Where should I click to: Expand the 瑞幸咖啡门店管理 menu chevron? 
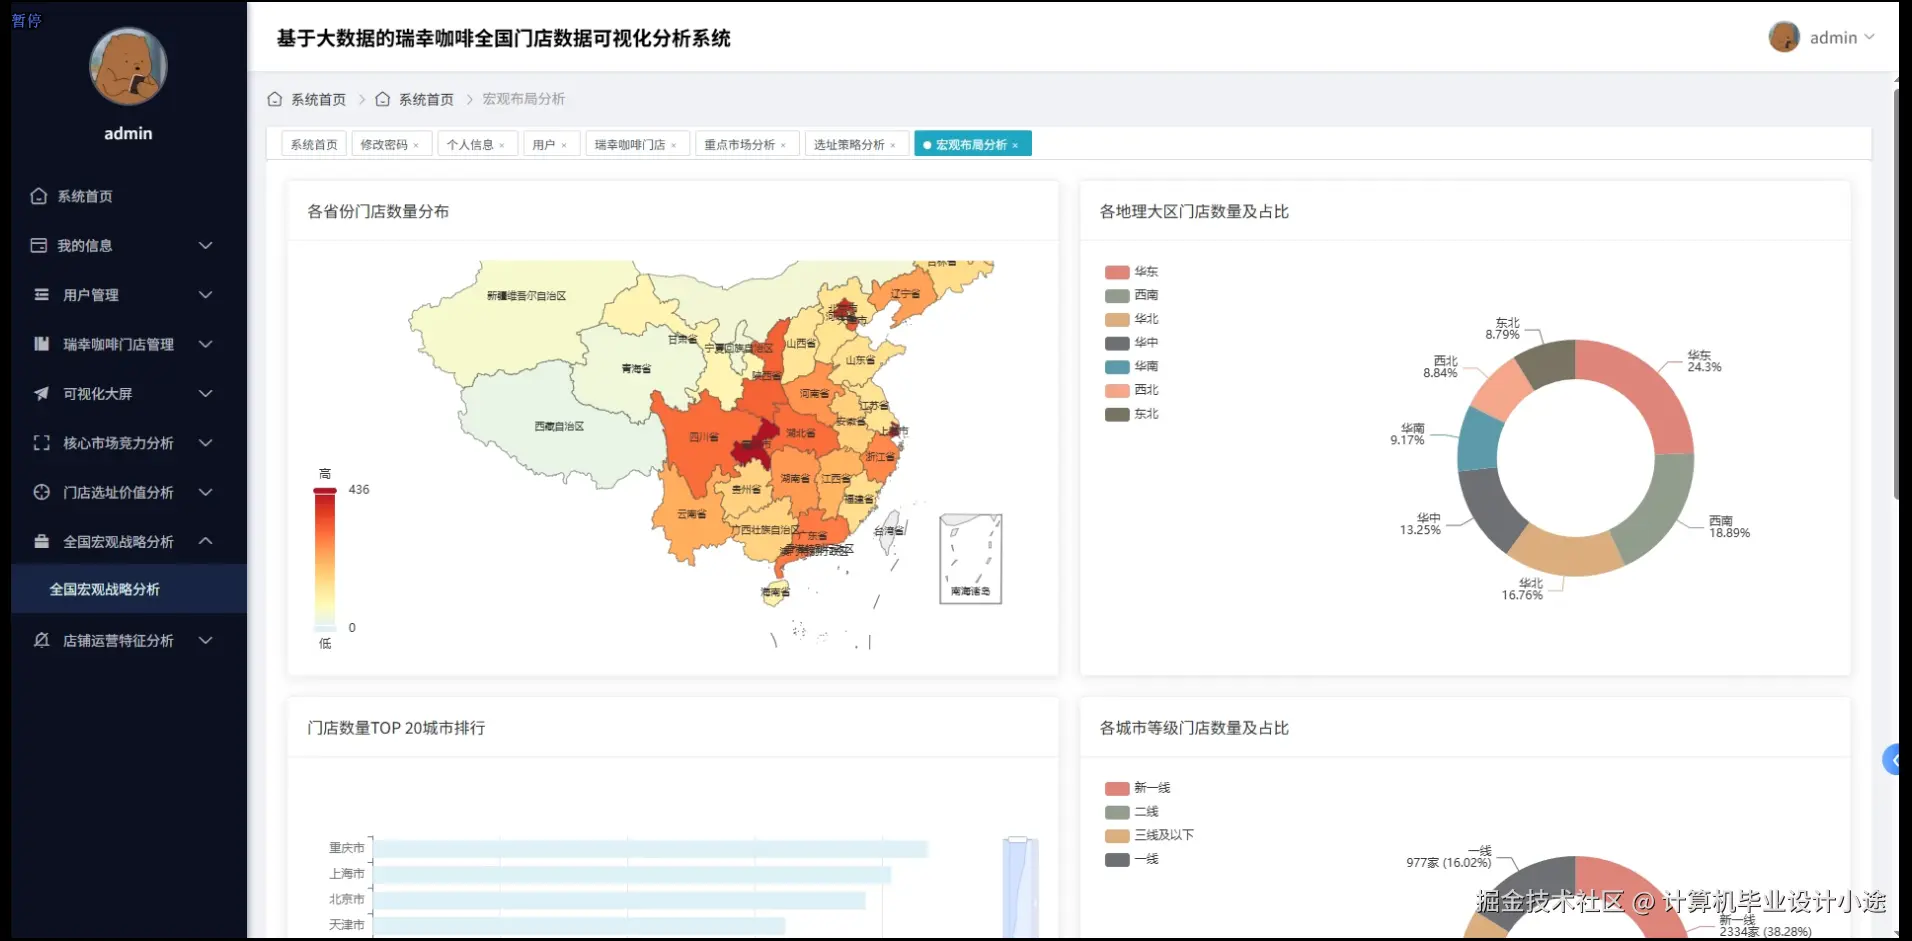click(x=205, y=344)
